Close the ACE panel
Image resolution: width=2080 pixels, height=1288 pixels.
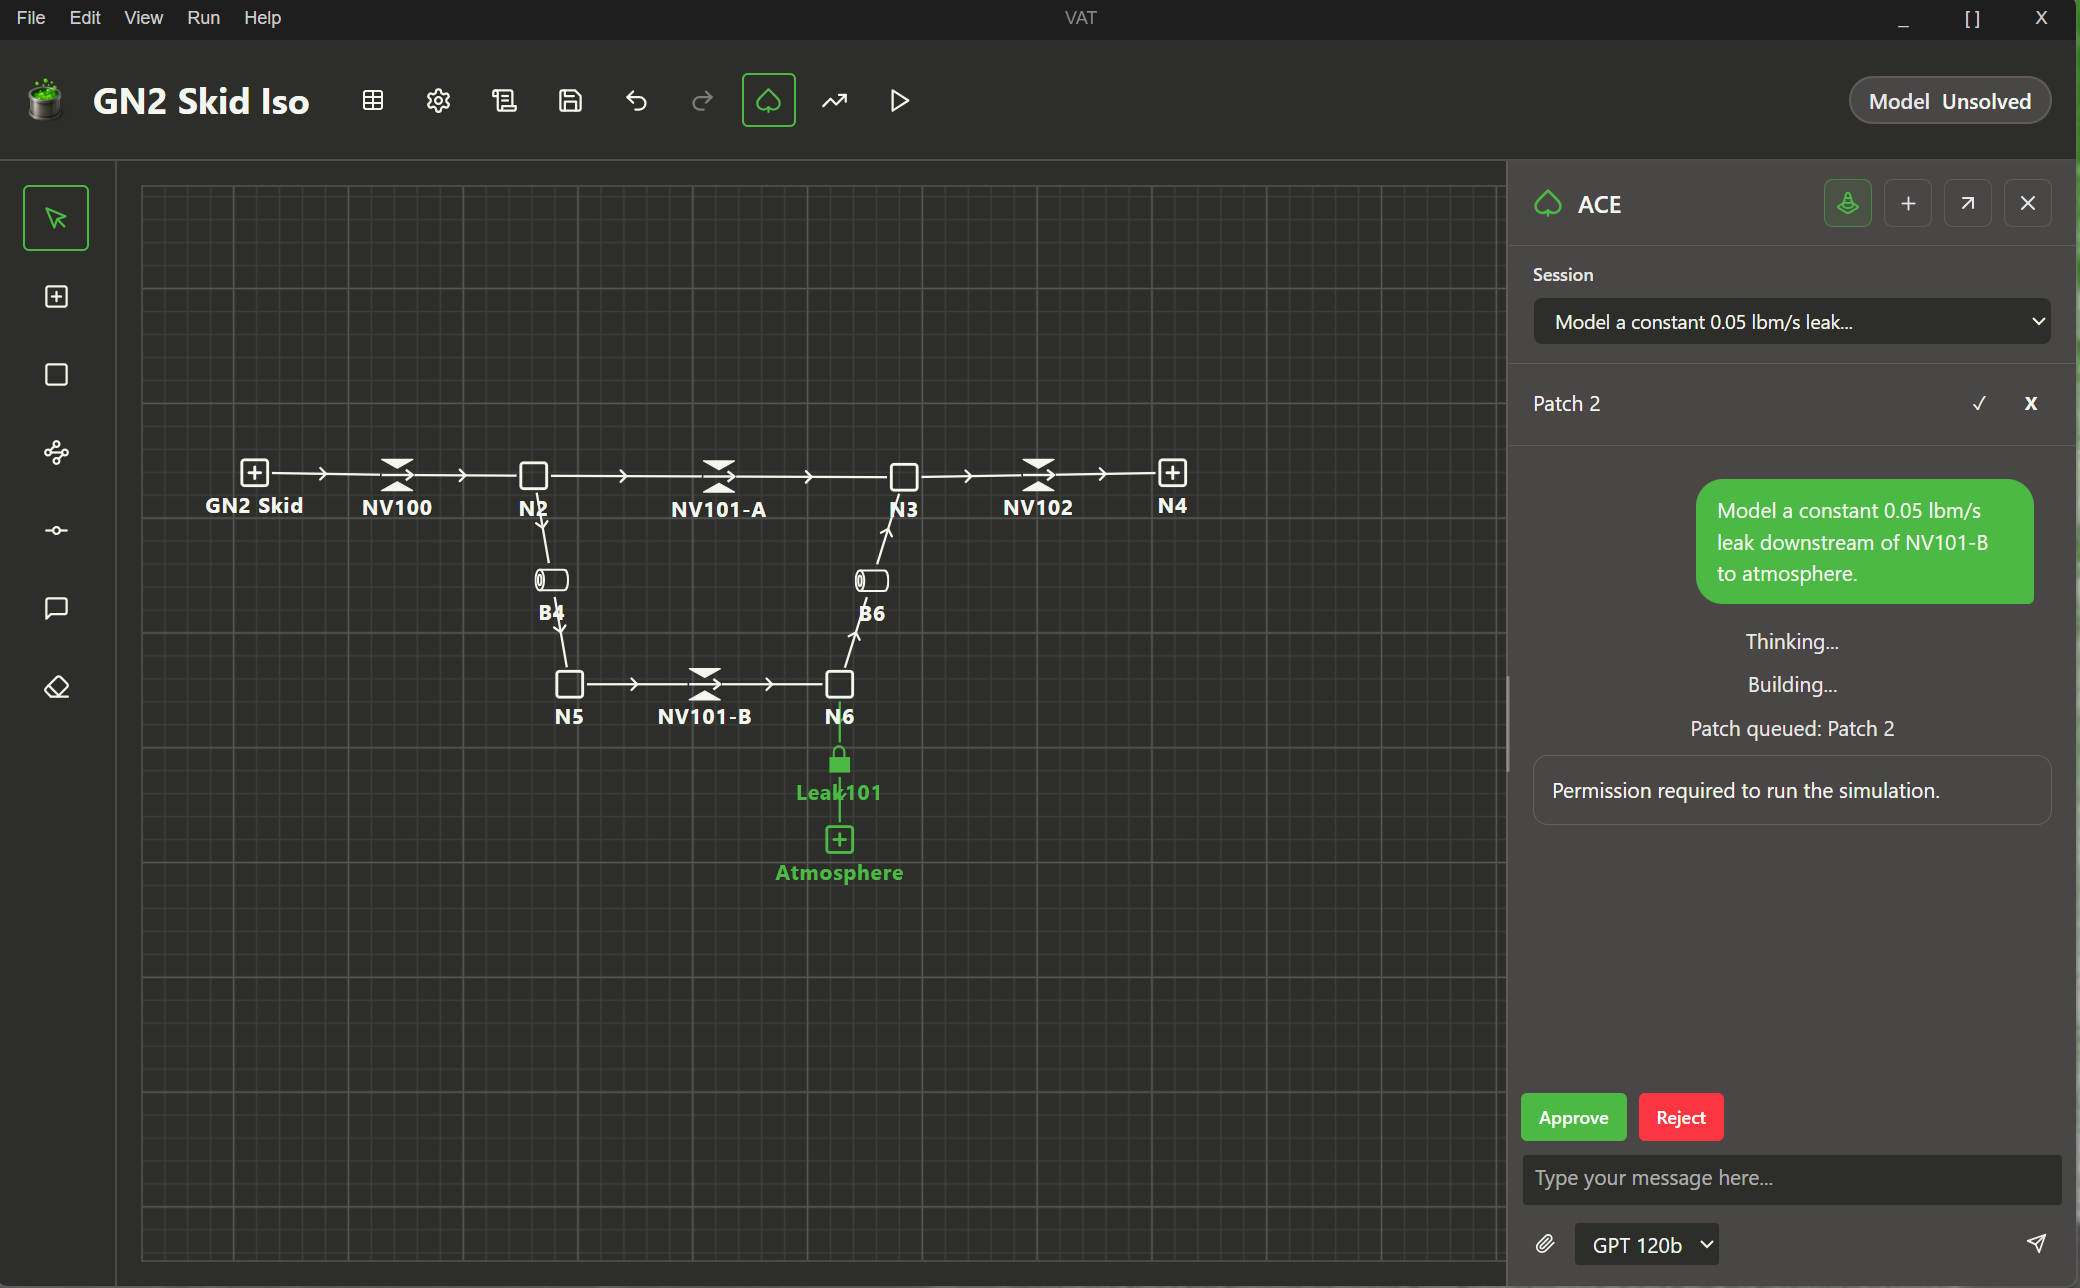click(2028, 203)
